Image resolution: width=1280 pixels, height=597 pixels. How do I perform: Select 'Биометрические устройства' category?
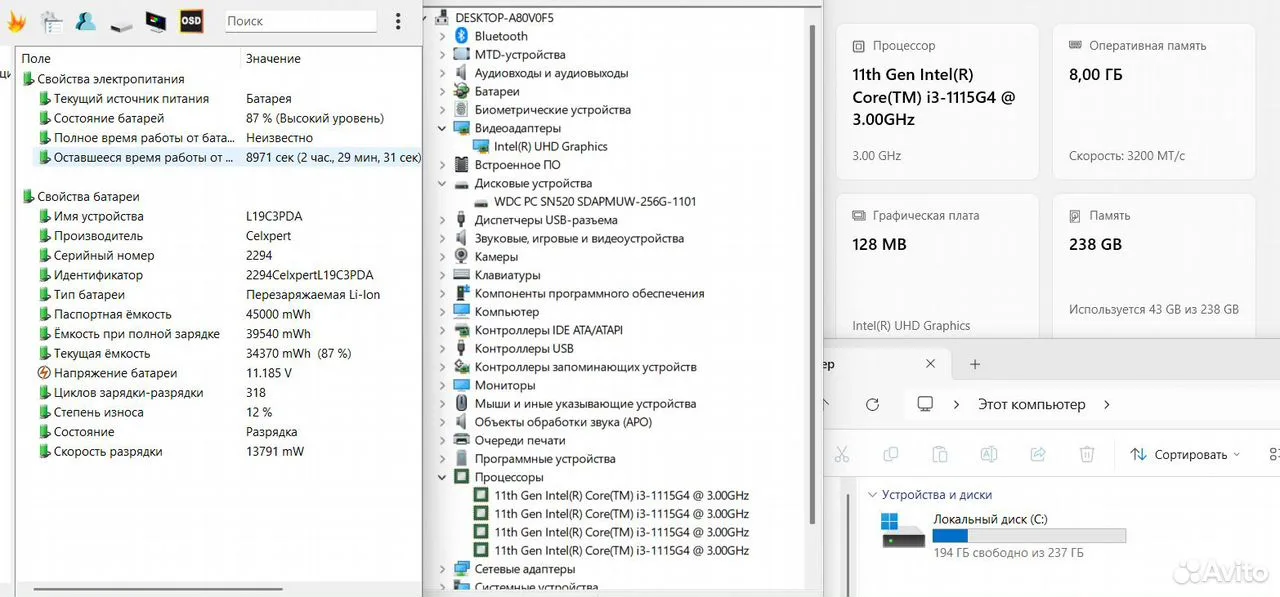click(x=553, y=110)
